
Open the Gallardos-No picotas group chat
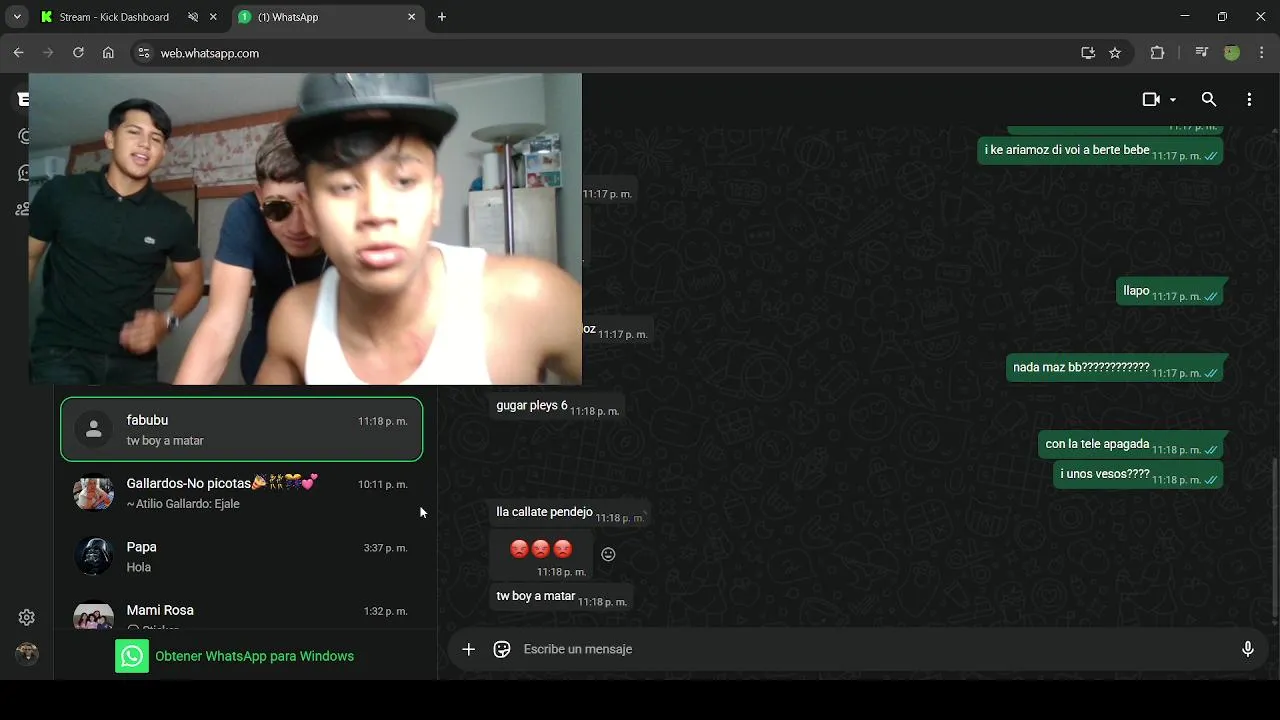pos(242,493)
